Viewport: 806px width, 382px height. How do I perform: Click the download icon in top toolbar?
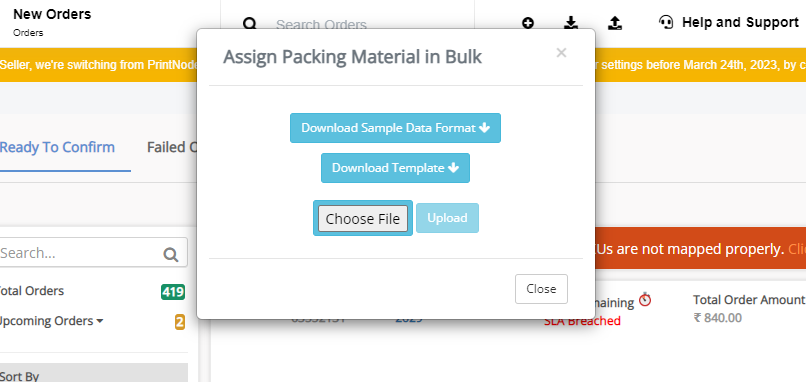(x=571, y=22)
